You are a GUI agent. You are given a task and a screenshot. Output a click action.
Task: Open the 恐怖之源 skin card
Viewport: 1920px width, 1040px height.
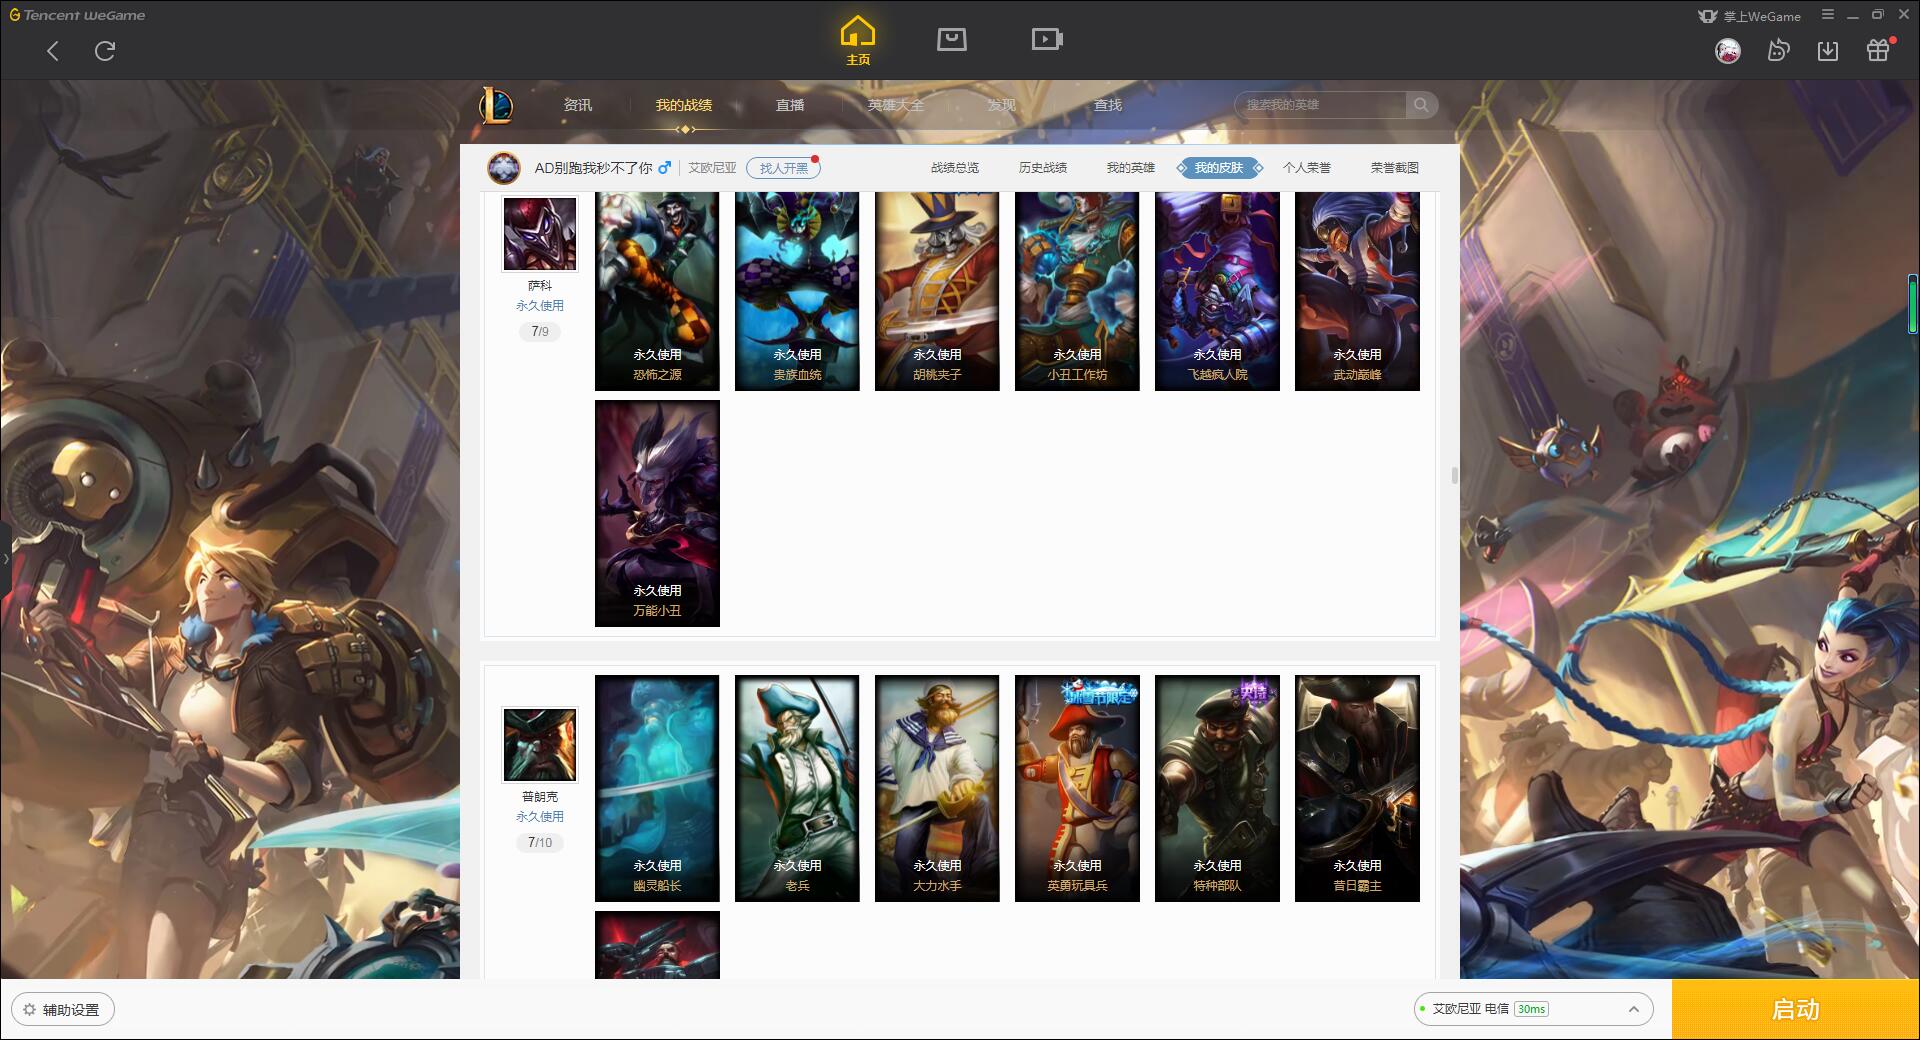(x=657, y=290)
